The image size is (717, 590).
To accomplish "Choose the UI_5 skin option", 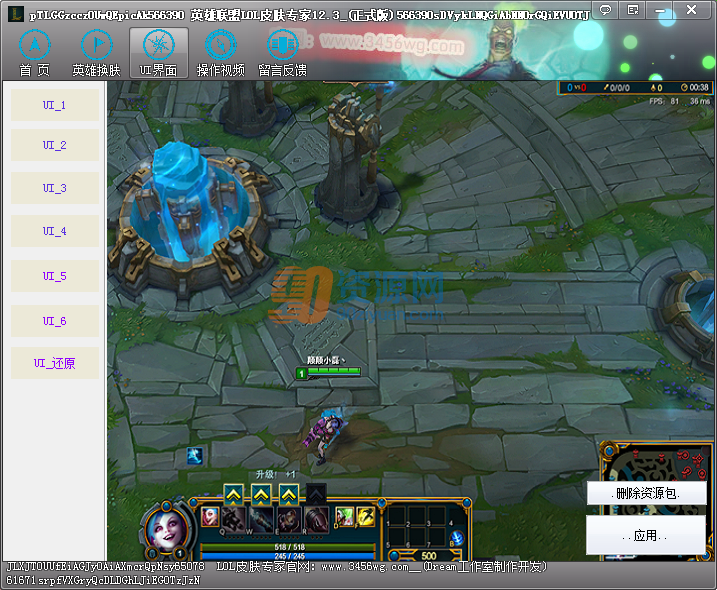I will pyautogui.click(x=55, y=276).
